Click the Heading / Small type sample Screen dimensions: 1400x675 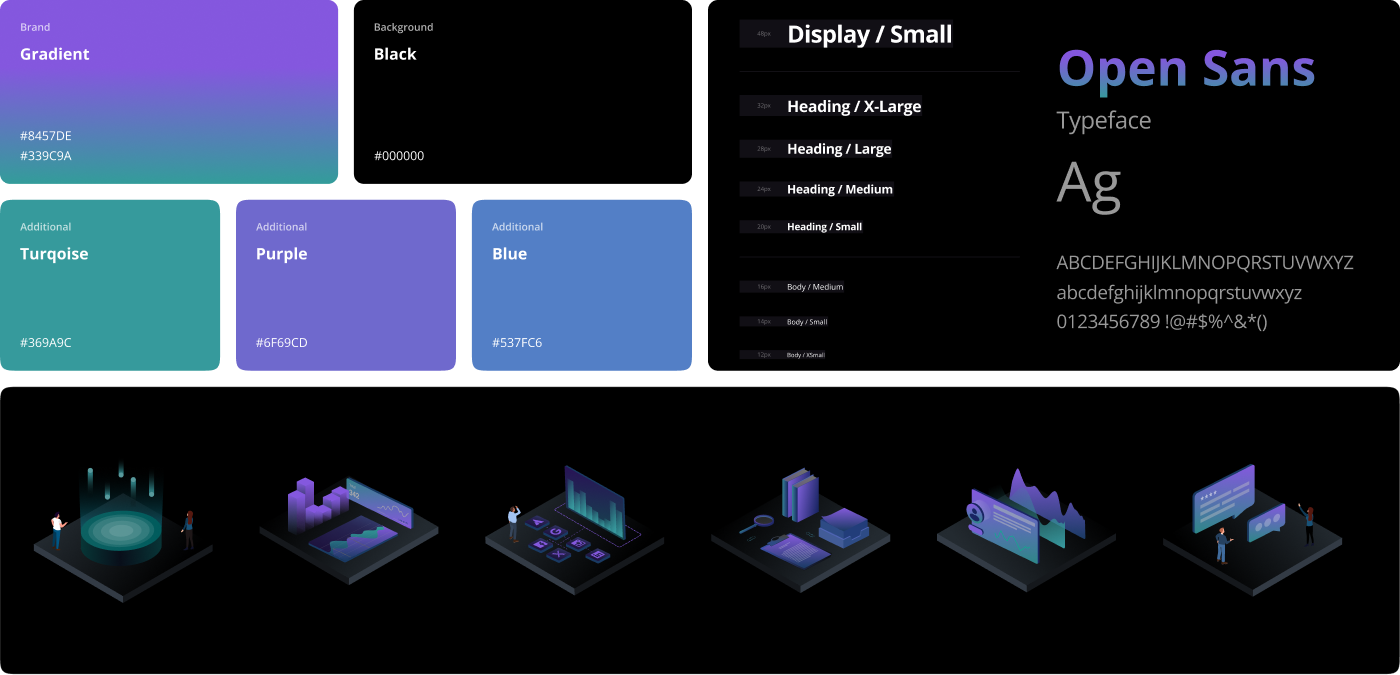(x=824, y=227)
